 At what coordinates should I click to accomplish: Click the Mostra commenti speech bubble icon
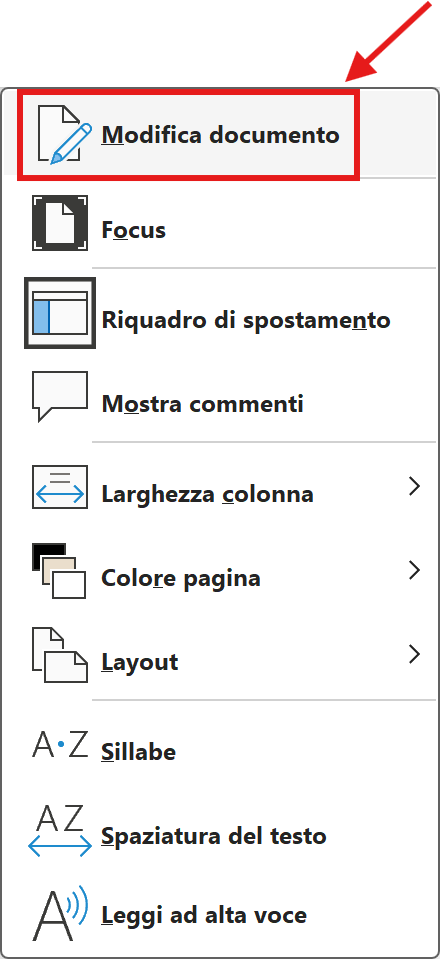[x=60, y=396]
